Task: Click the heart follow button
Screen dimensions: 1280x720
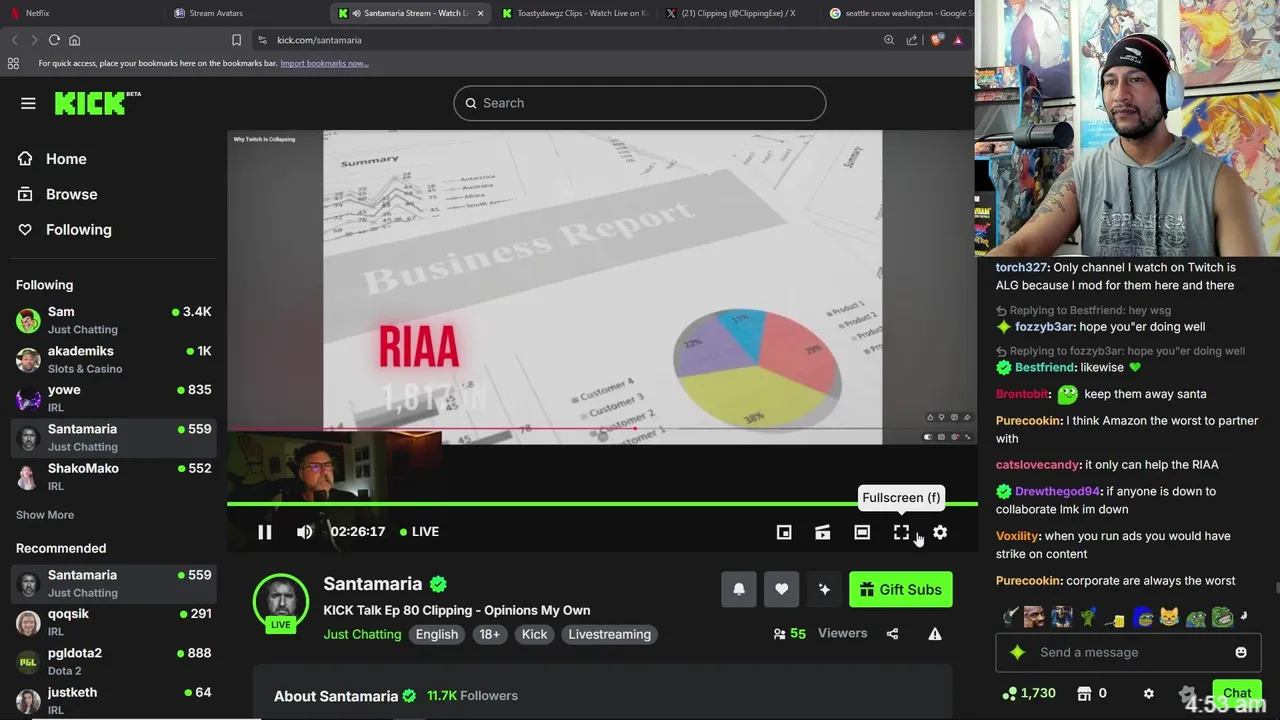Action: point(781,589)
